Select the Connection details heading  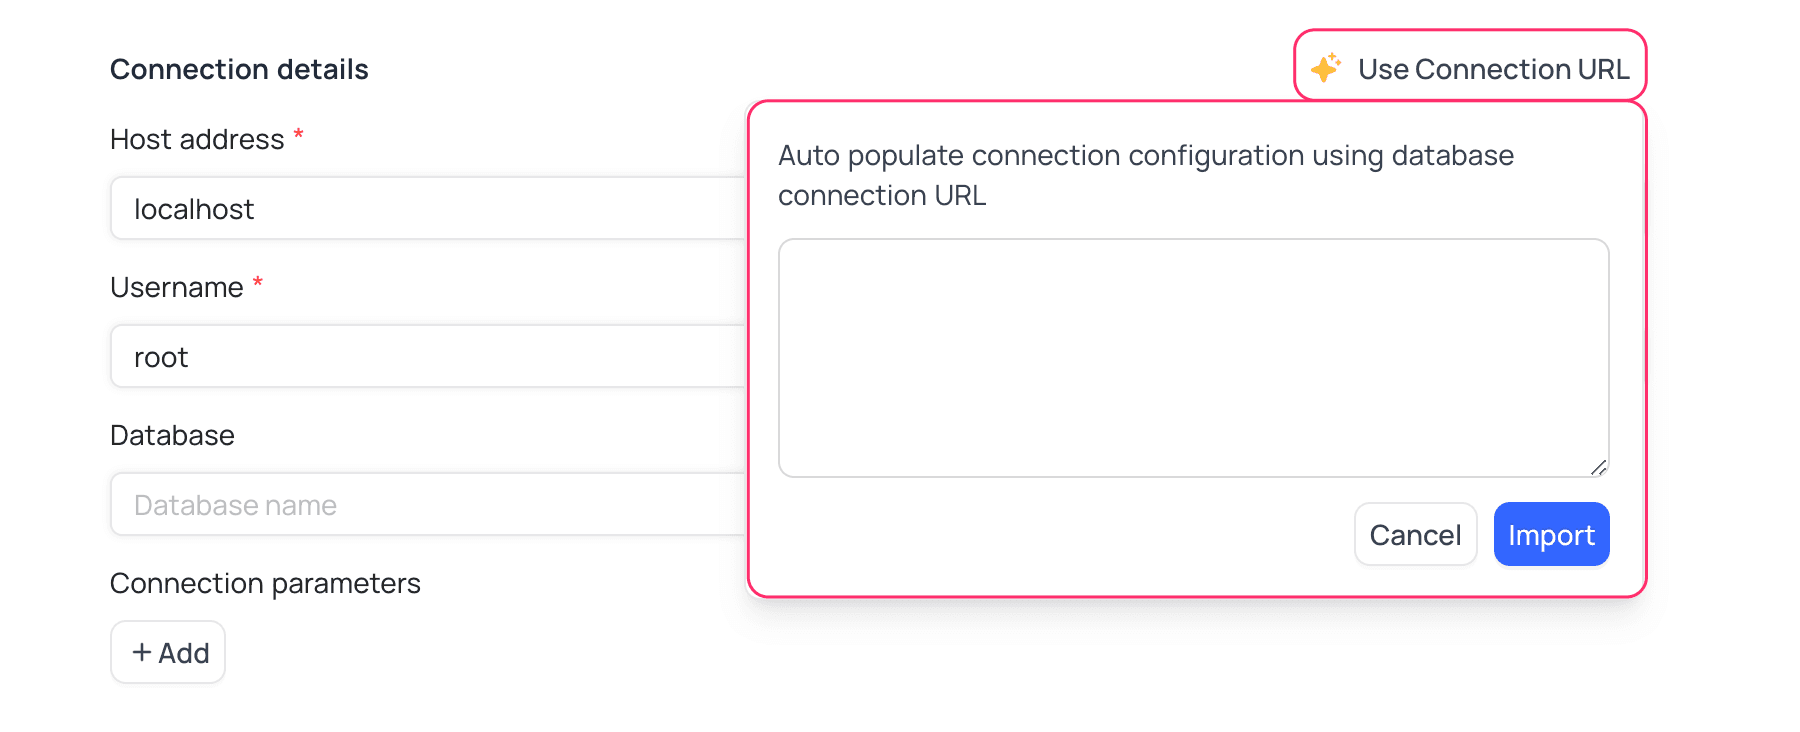point(239,68)
